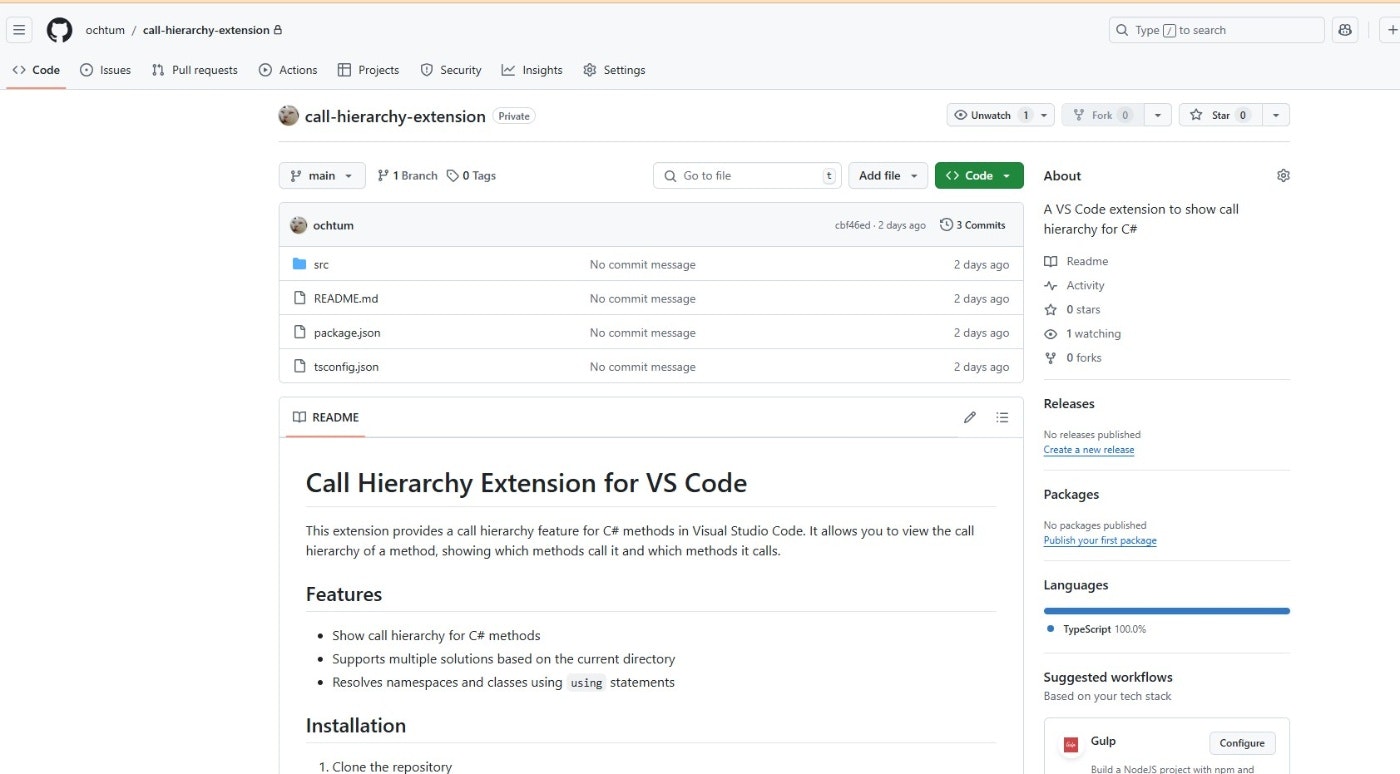The width and height of the screenshot is (1400, 774).
Task: Click the plus create-new icon in header
Action: pyautogui.click(x=1392, y=30)
